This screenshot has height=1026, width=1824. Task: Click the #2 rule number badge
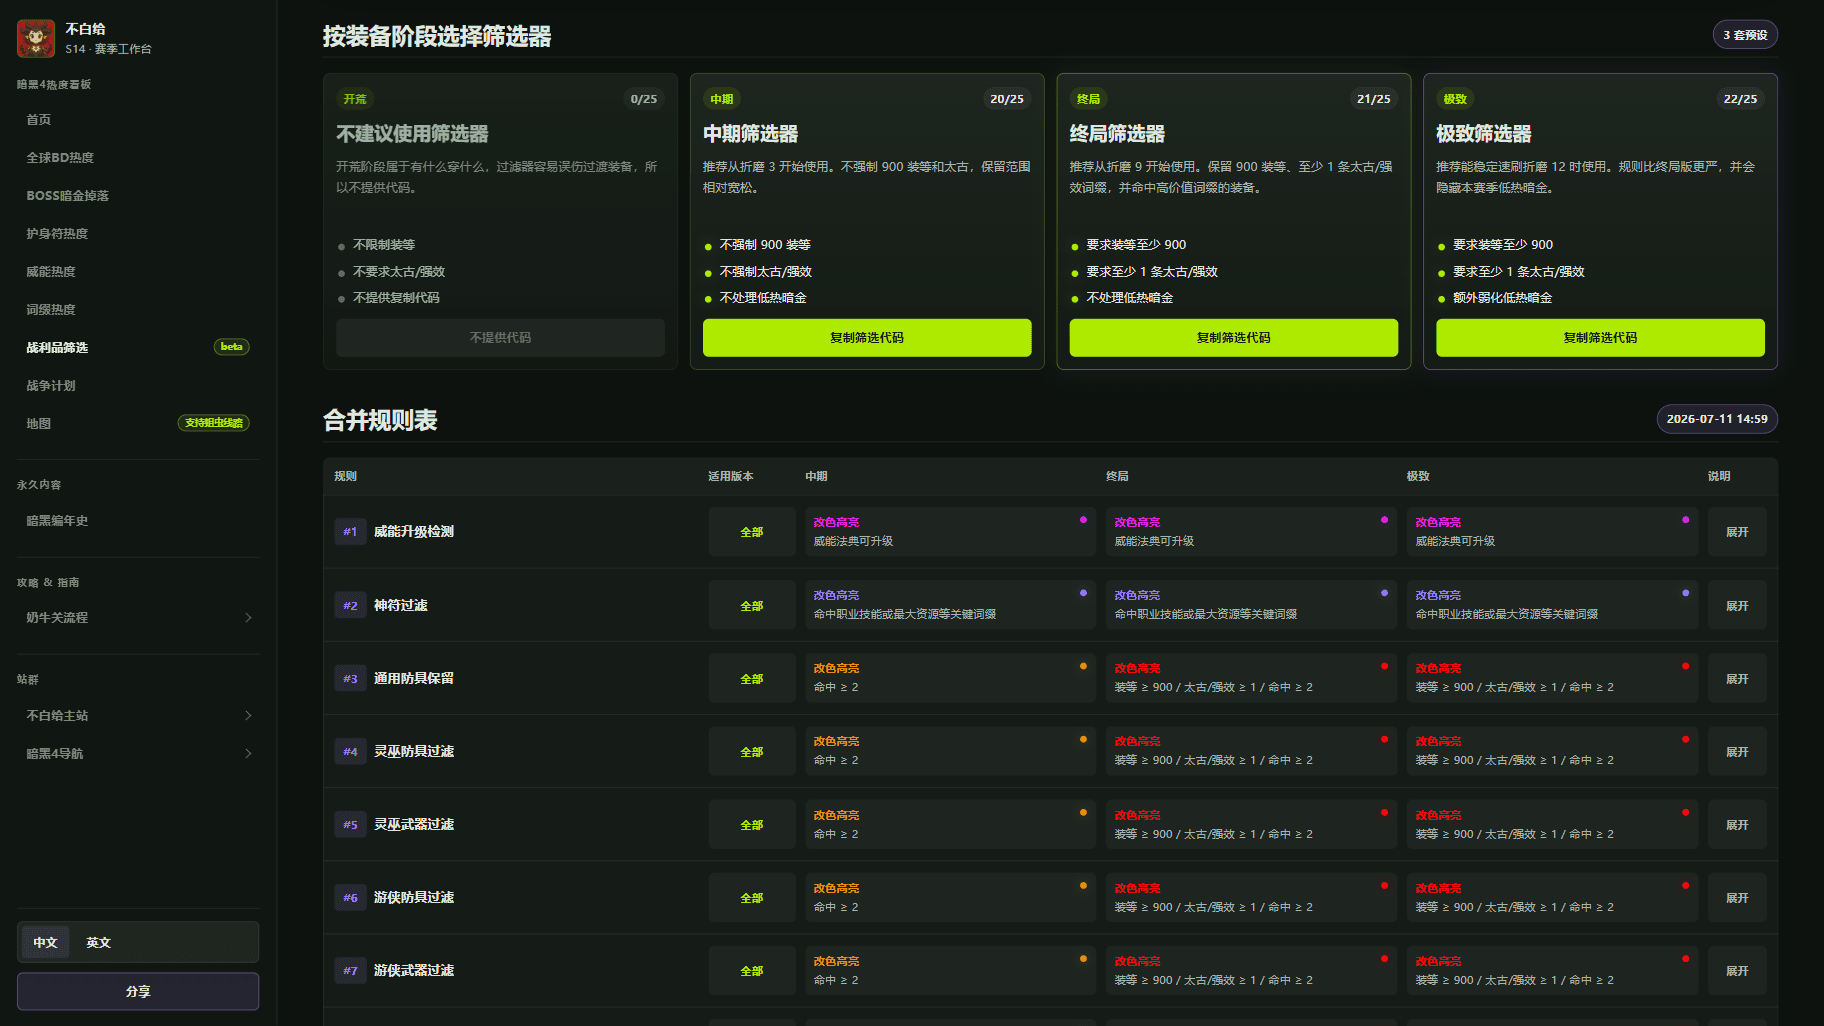pyautogui.click(x=350, y=606)
